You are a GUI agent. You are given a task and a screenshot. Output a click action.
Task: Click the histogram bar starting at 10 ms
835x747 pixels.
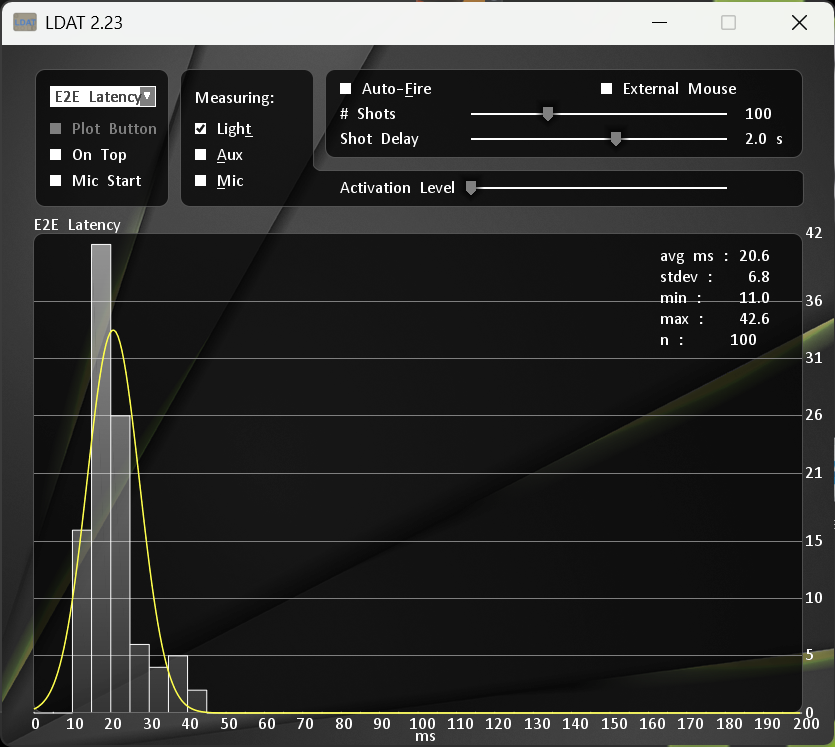(82, 621)
